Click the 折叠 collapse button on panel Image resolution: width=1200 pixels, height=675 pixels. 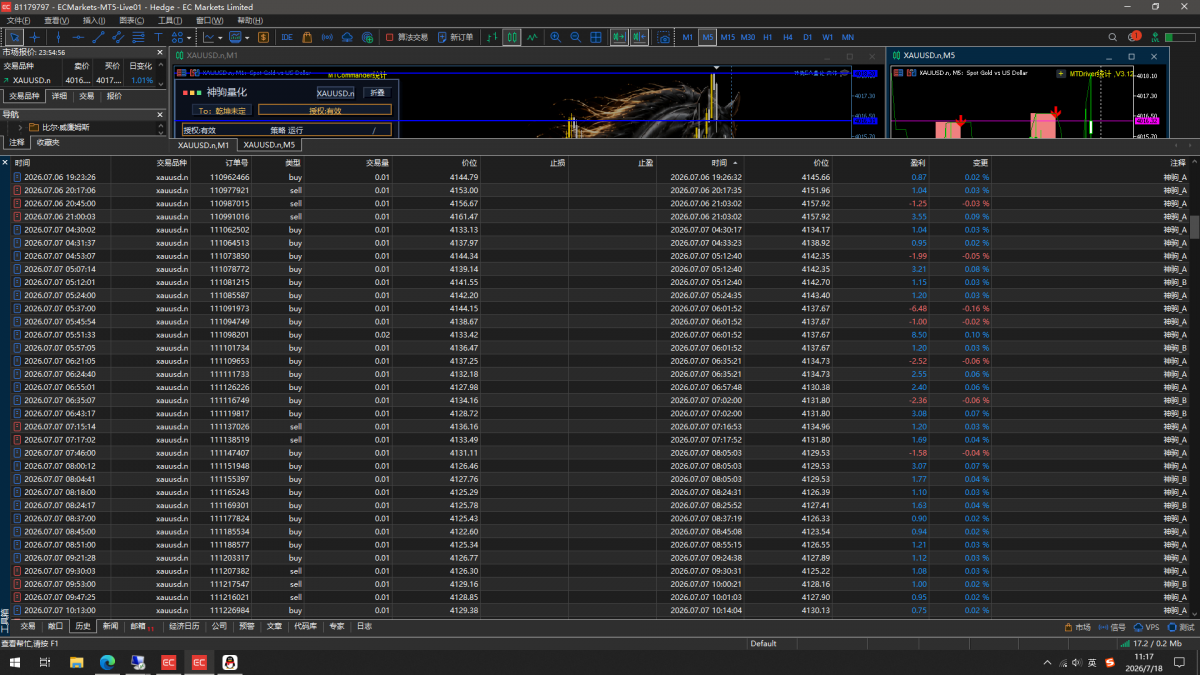376,92
